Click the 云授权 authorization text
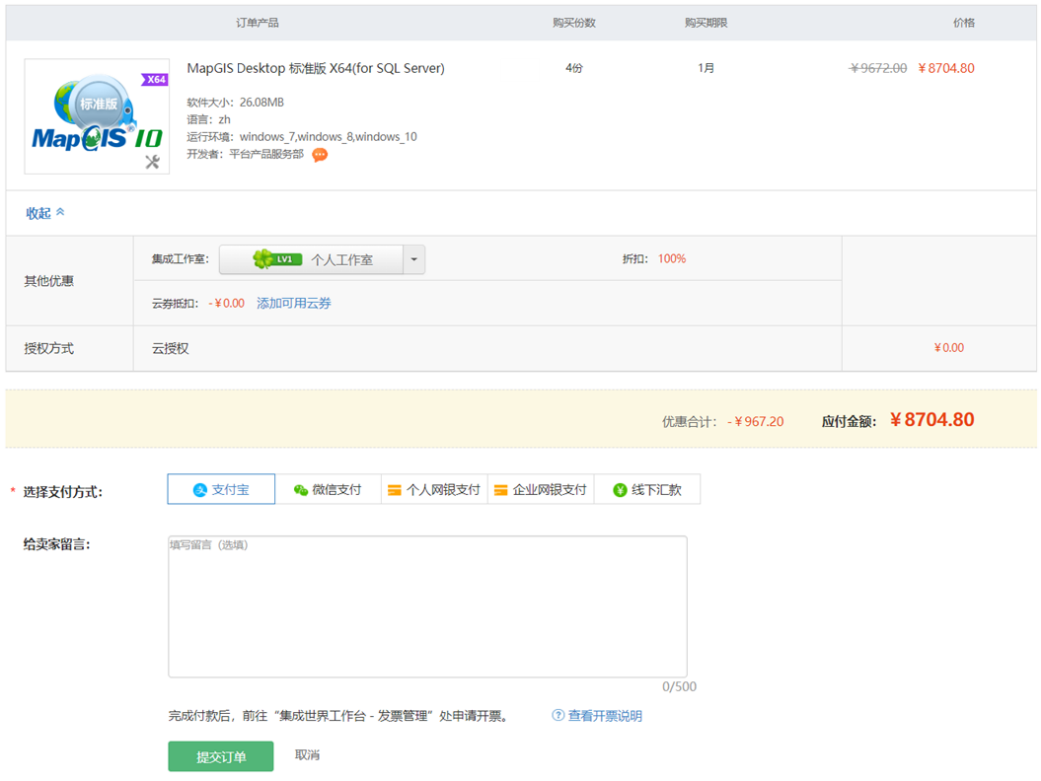The image size is (1041, 781). pyautogui.click(x=171, y=349)
